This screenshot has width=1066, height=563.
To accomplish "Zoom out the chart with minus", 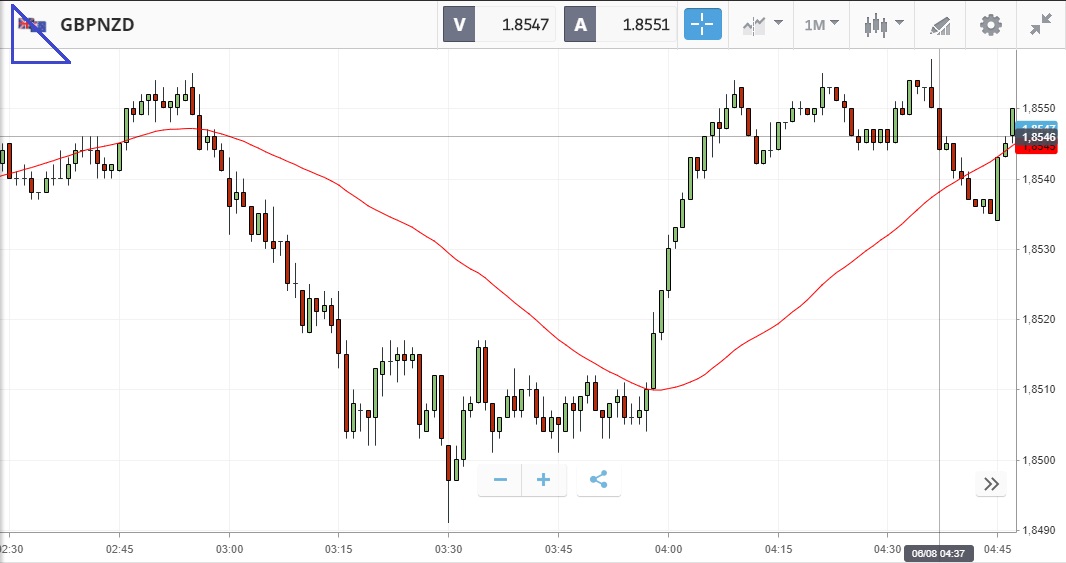I will point(500,480).
